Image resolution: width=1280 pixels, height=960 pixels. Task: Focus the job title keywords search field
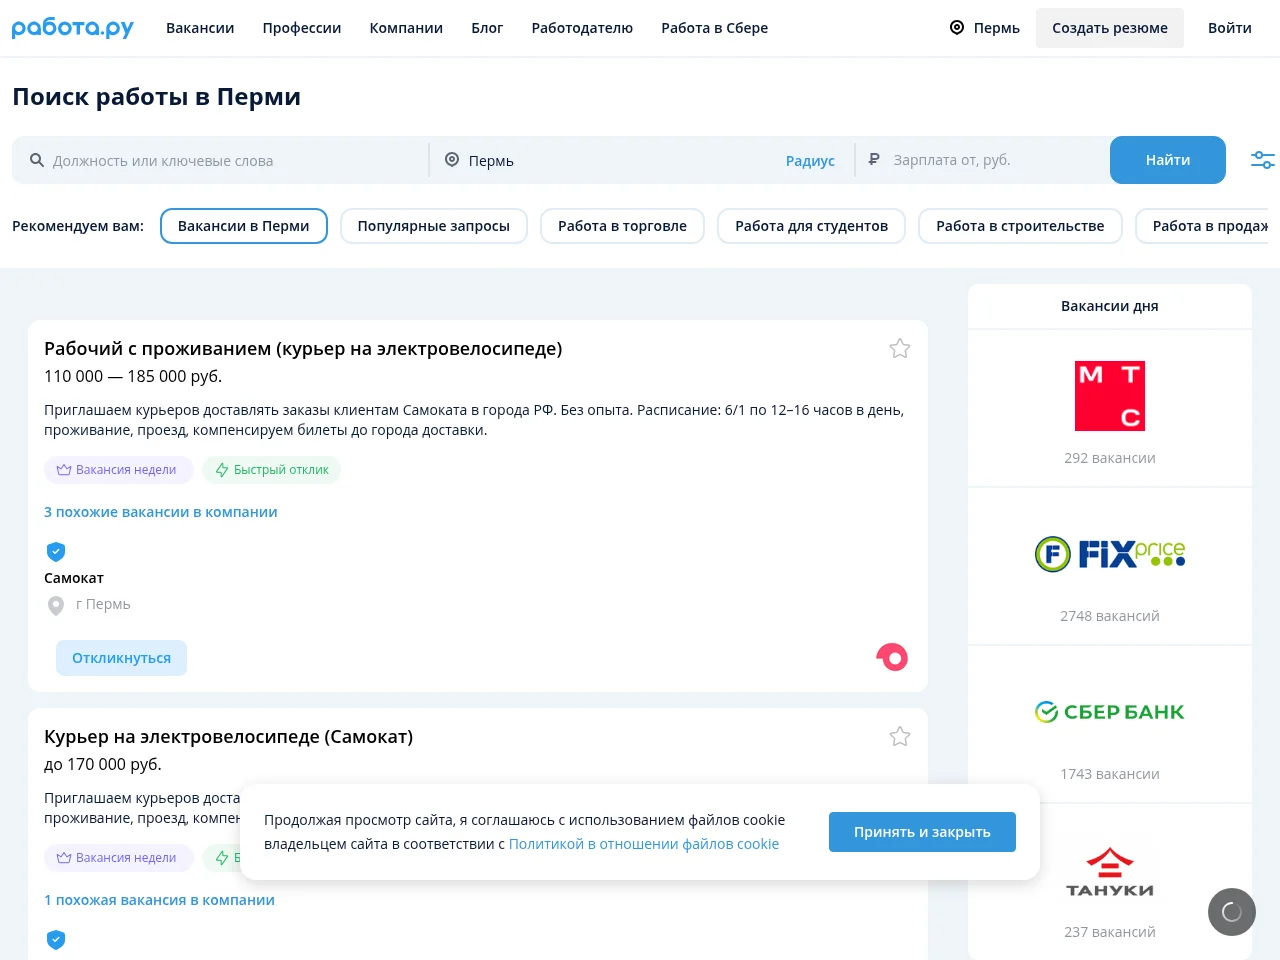222,160
